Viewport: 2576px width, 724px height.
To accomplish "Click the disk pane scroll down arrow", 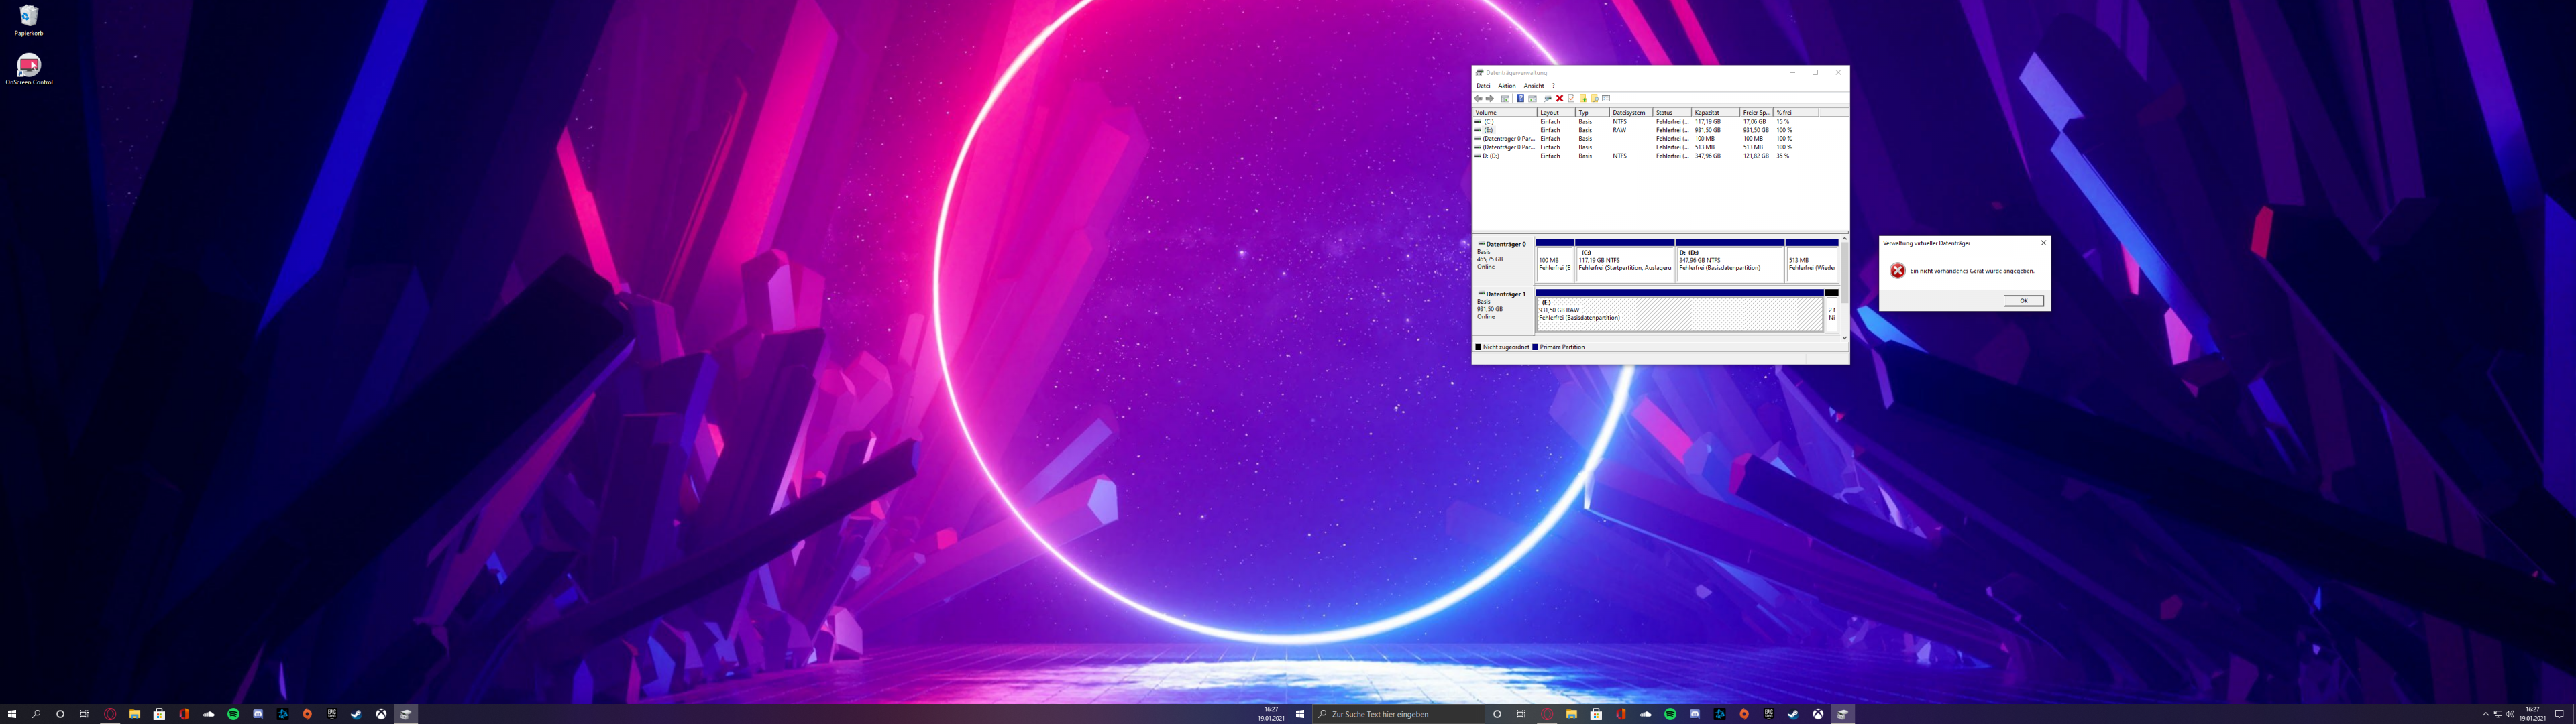I will pyautogui.click(x=1844, y=338).
